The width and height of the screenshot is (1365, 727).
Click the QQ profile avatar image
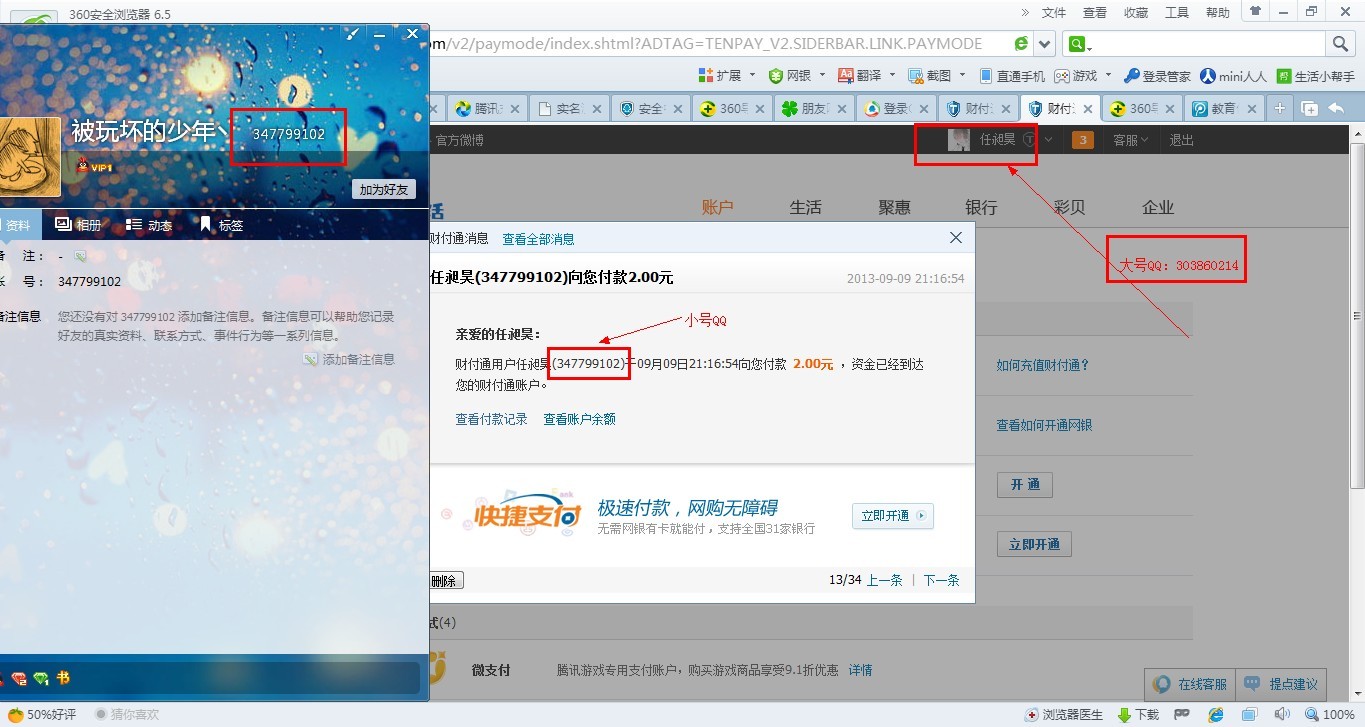click(x=30, y=157)
